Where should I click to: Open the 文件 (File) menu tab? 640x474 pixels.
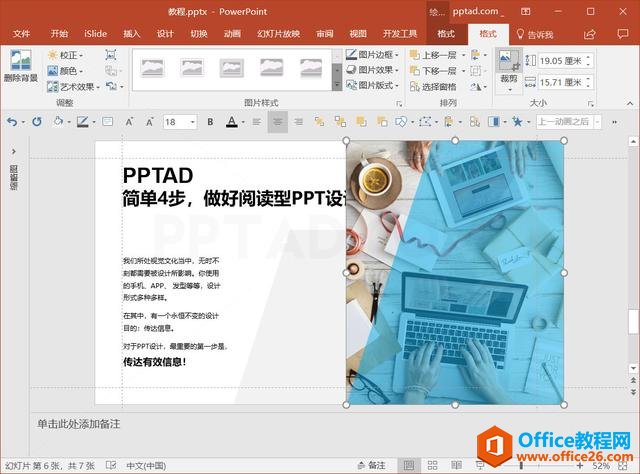pos(21,34)
